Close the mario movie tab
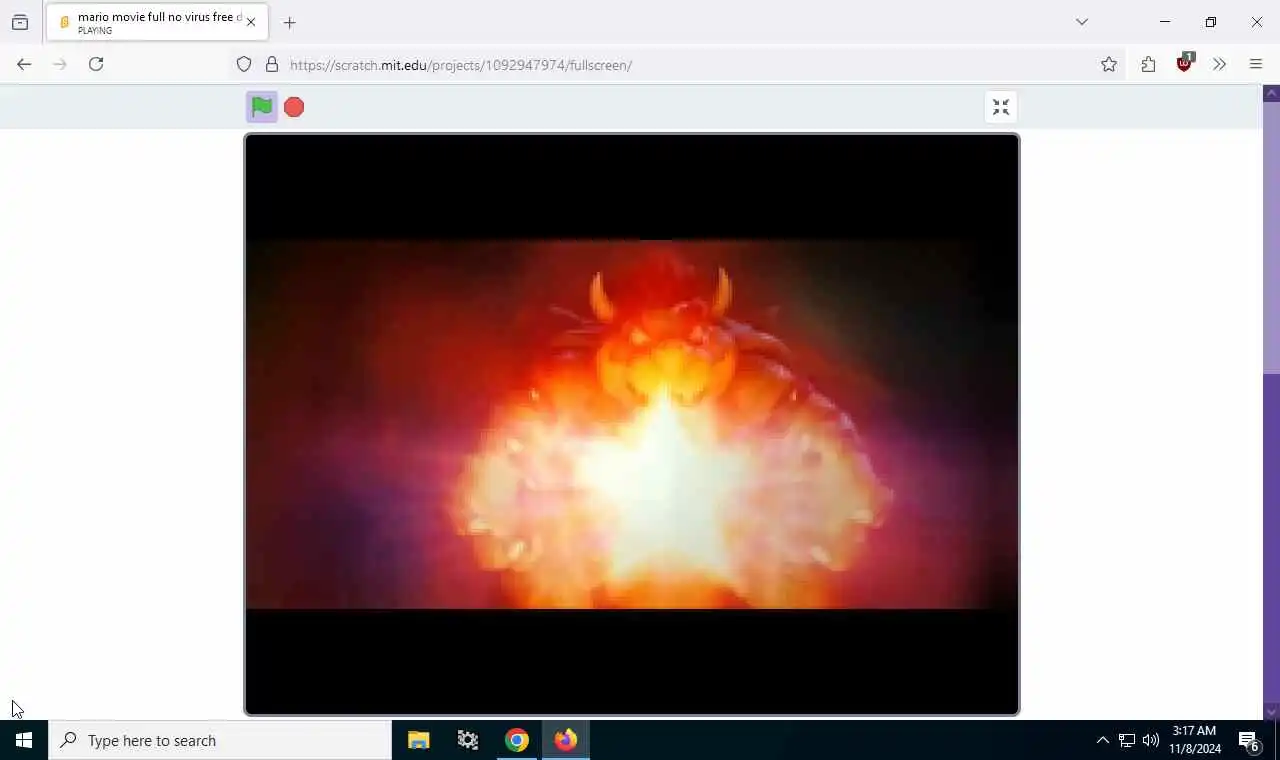Screen dimensions: 1280x760 click(x=251, y=22)
